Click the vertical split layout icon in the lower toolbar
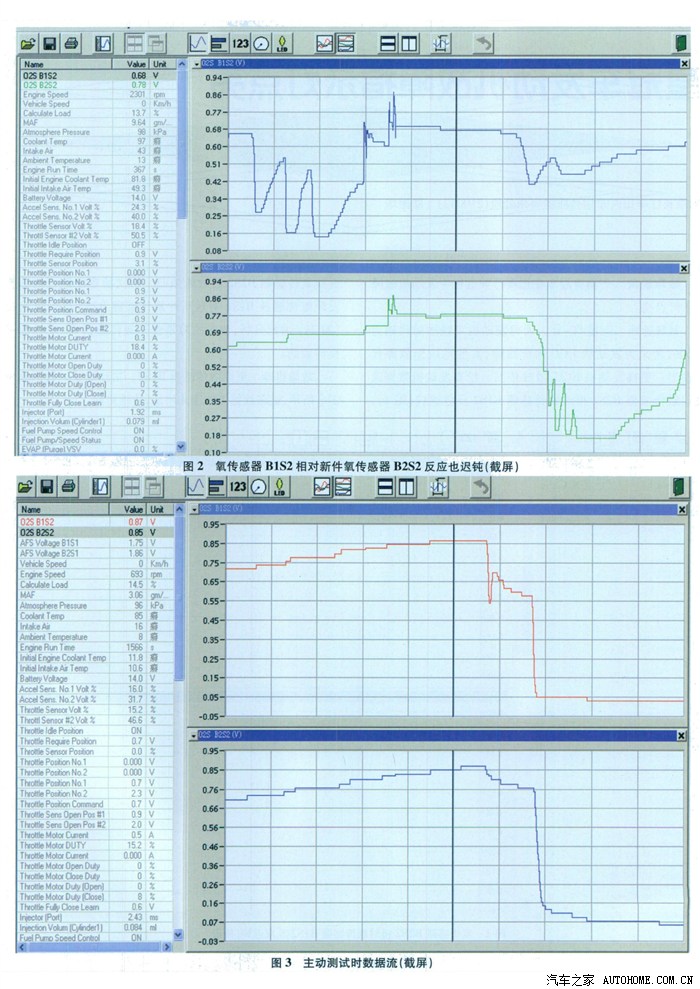This screenshot has height=989, width=700. (x=409, y=486)
